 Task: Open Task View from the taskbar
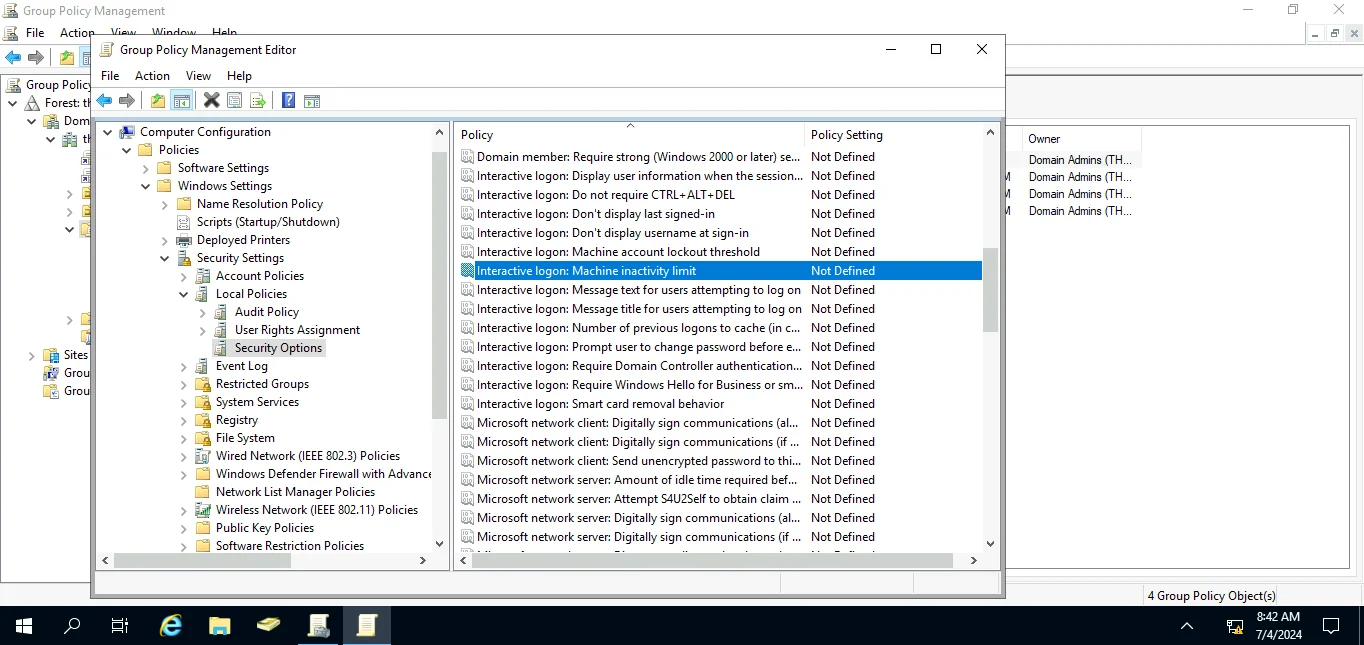120,626
